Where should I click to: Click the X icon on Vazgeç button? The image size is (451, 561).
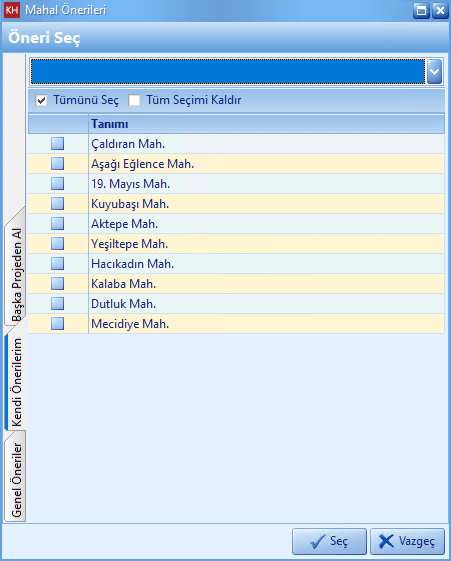click(386, 541)
